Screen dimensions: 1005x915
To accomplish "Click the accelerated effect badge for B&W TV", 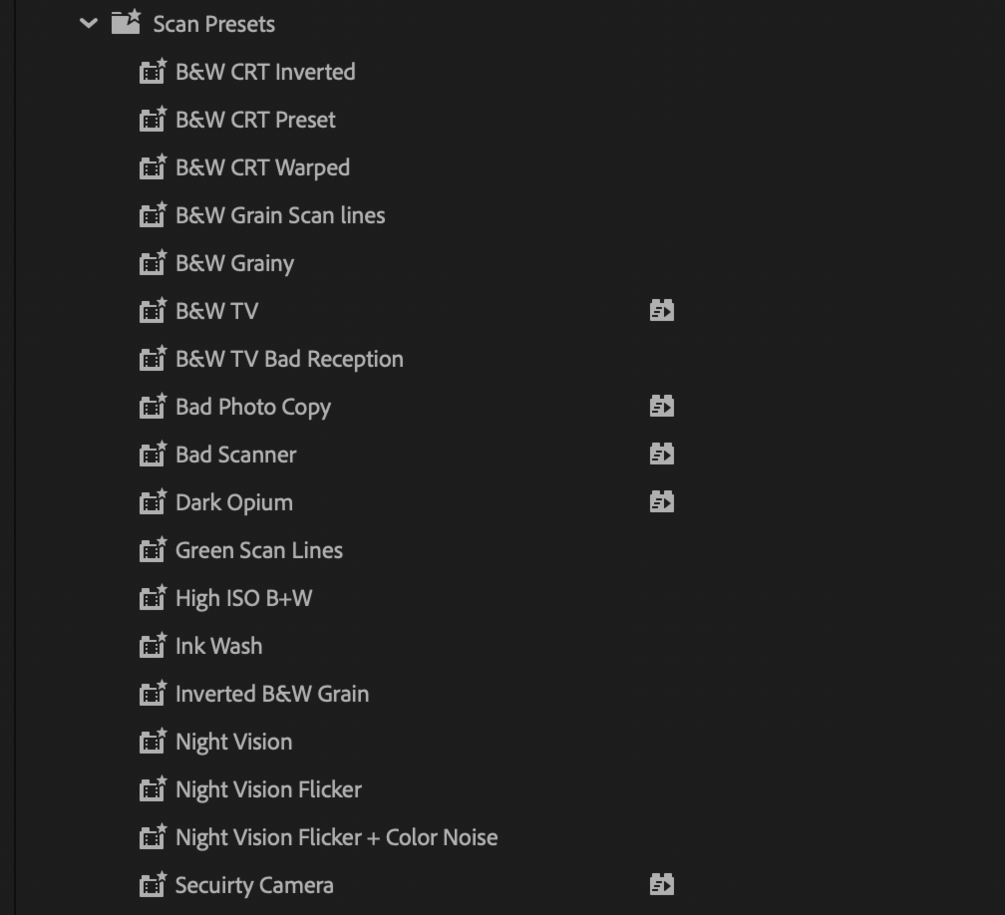I will pos(661,311).
